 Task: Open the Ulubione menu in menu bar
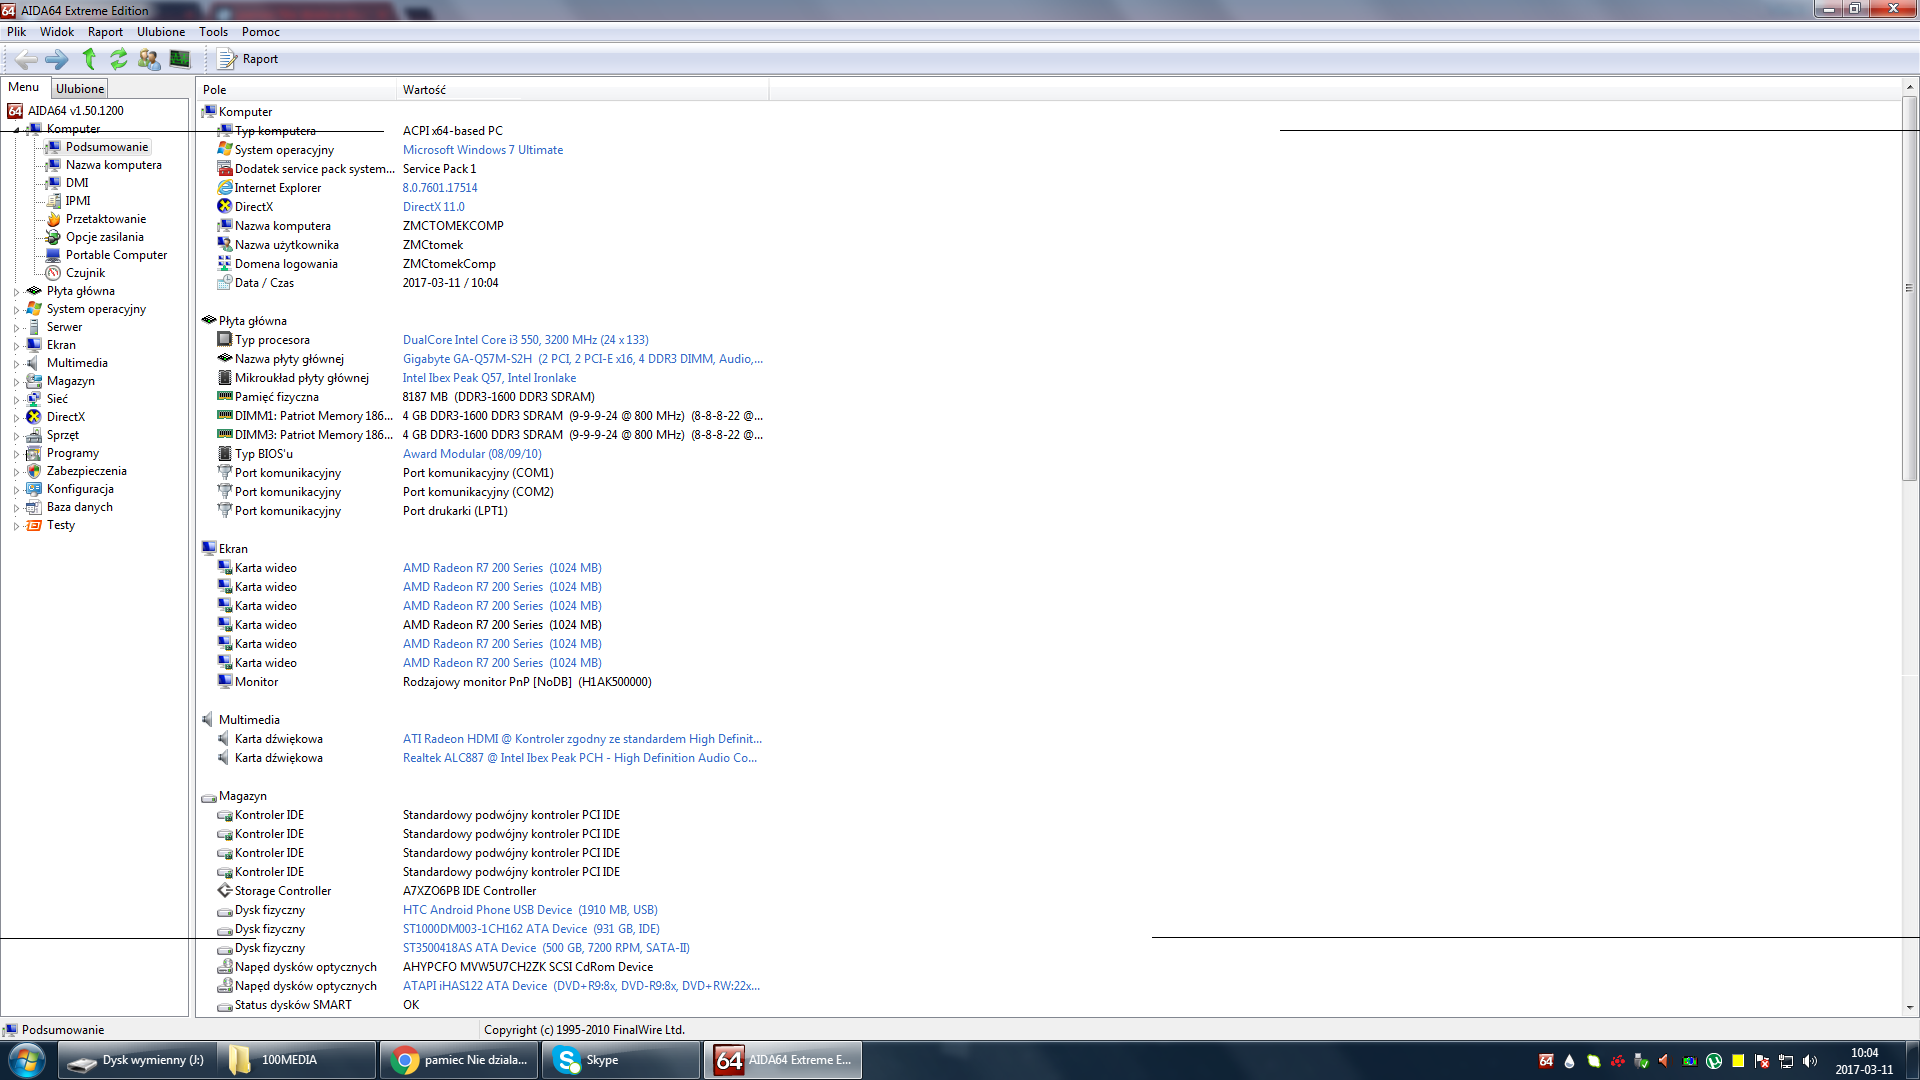click(x=161, y=32)
